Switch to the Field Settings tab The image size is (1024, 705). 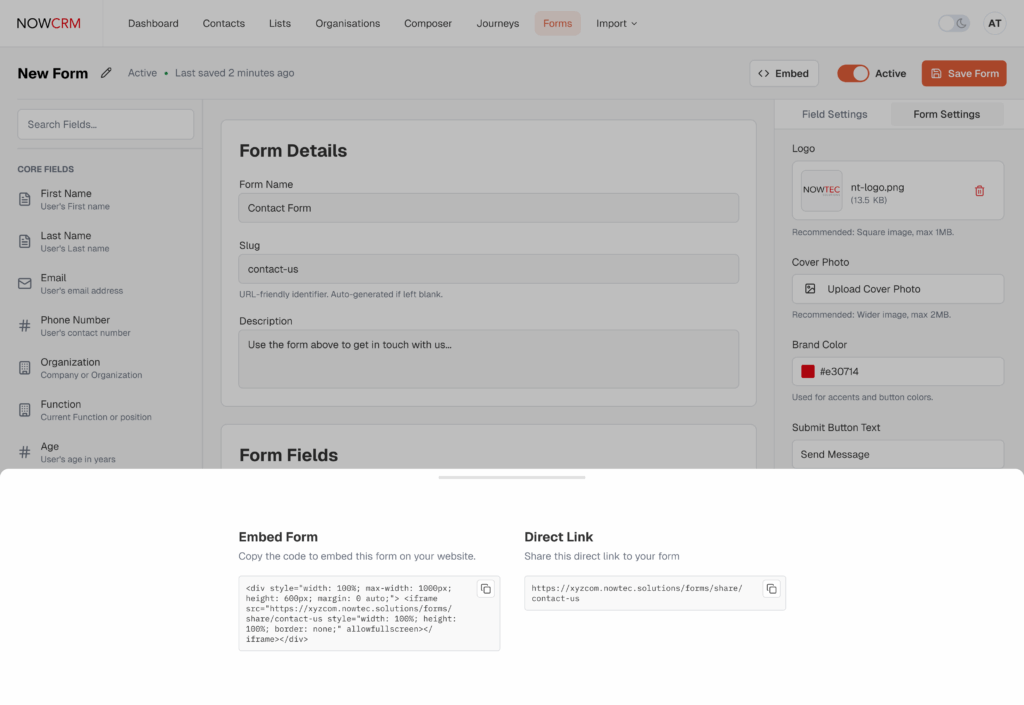coord(834,114)
